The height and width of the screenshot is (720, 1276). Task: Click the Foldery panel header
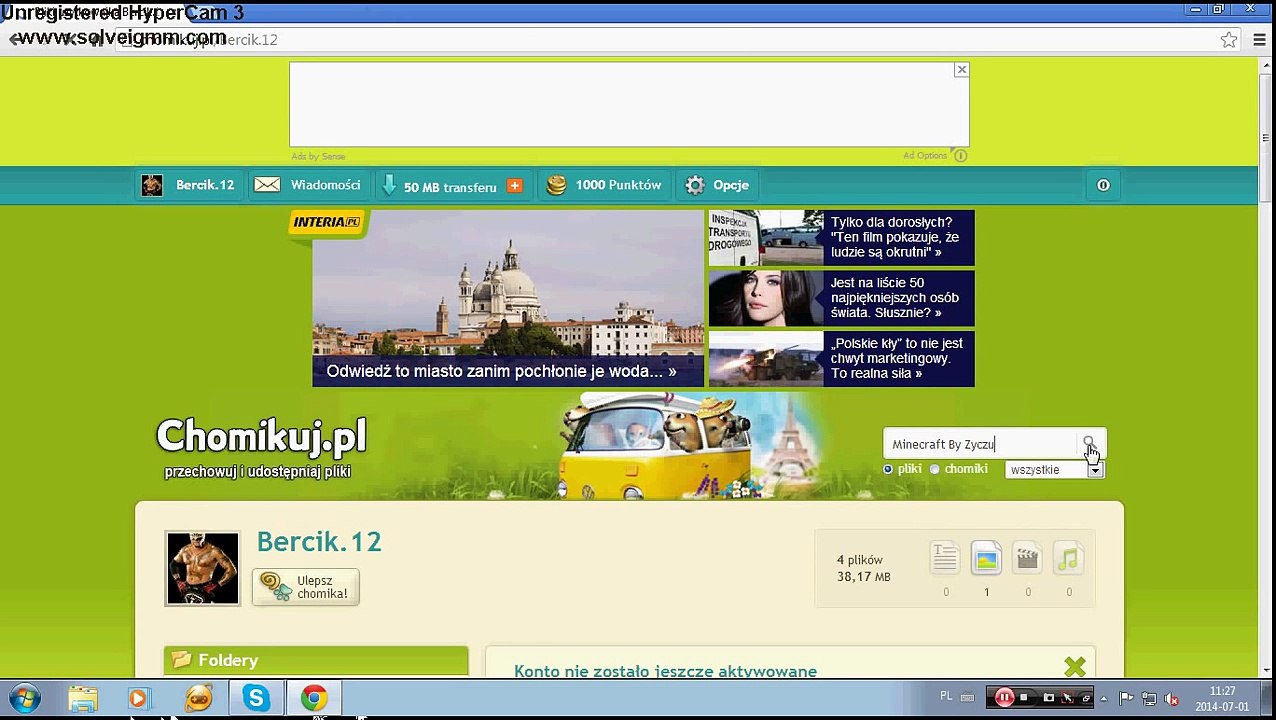coord(316,660)
